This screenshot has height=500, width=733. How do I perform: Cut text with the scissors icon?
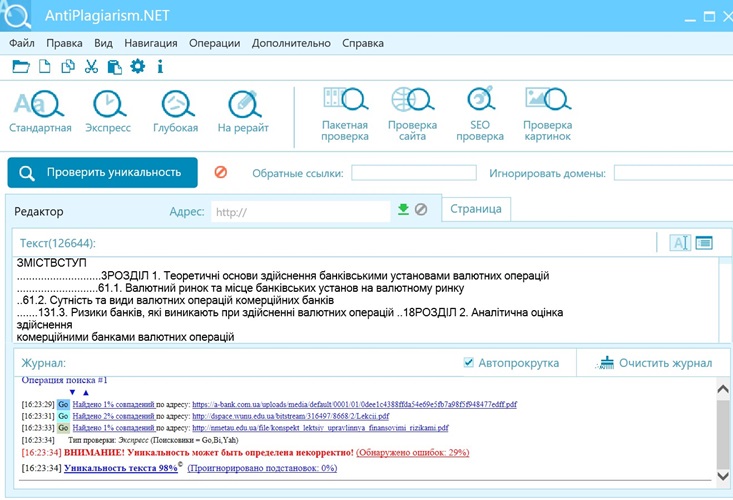tap(91, 66)
